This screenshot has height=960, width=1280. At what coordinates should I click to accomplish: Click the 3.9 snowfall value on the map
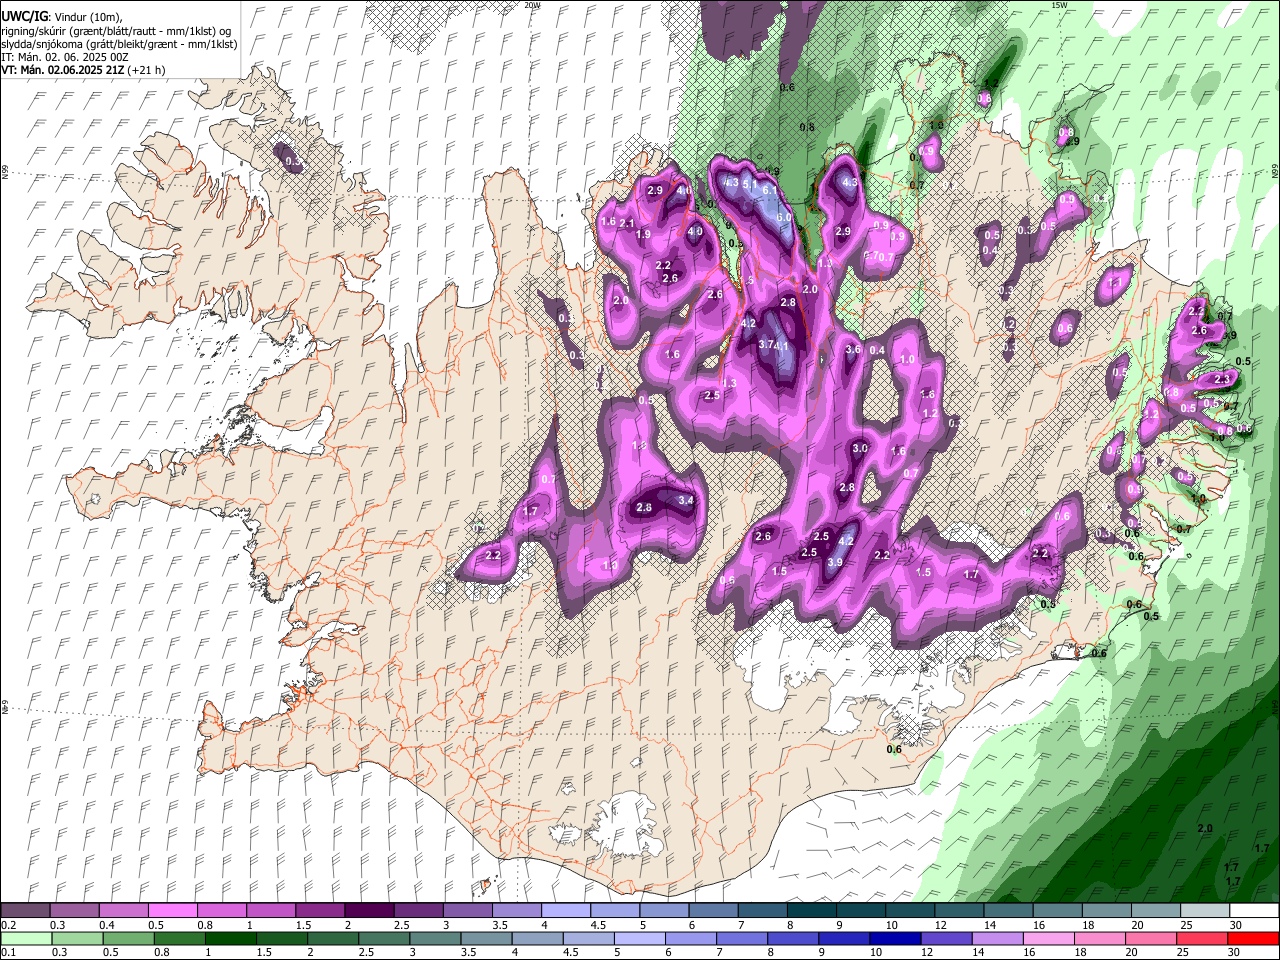pyautogui.click(x=835, y=563)
